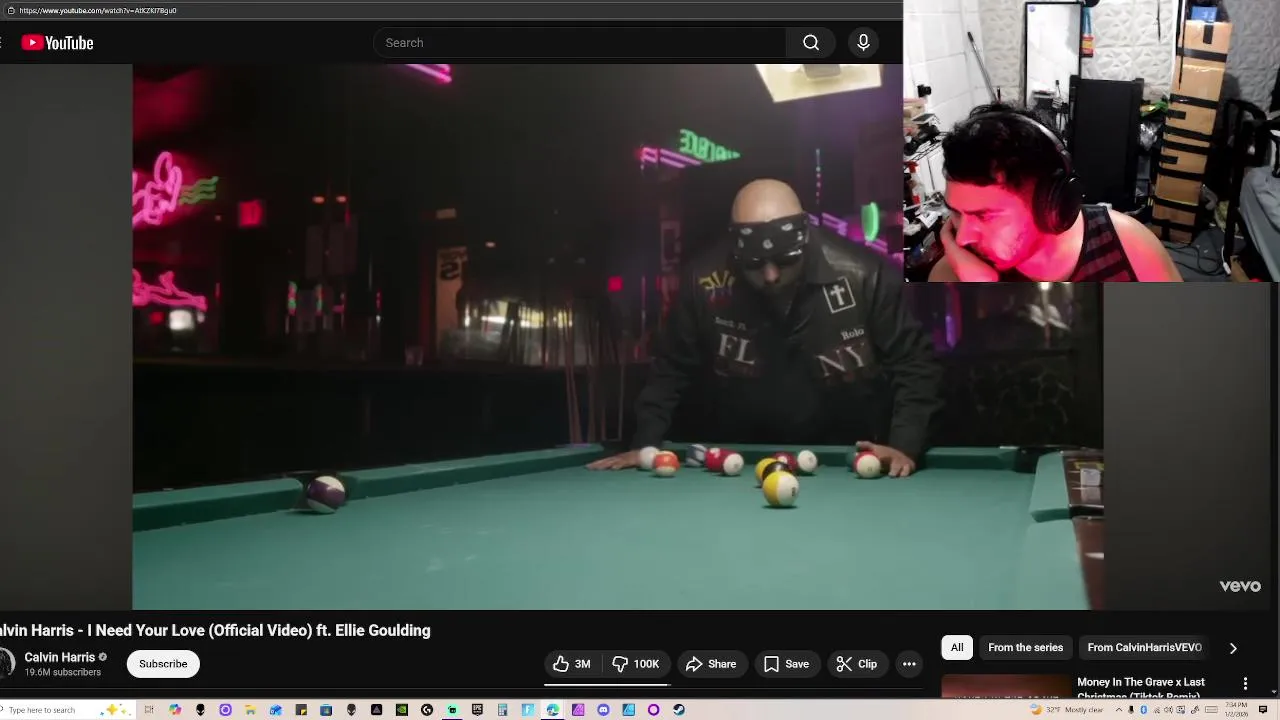
Task: Open Microsoft Store taskbar icon
Action: click(x=326, y=710)
